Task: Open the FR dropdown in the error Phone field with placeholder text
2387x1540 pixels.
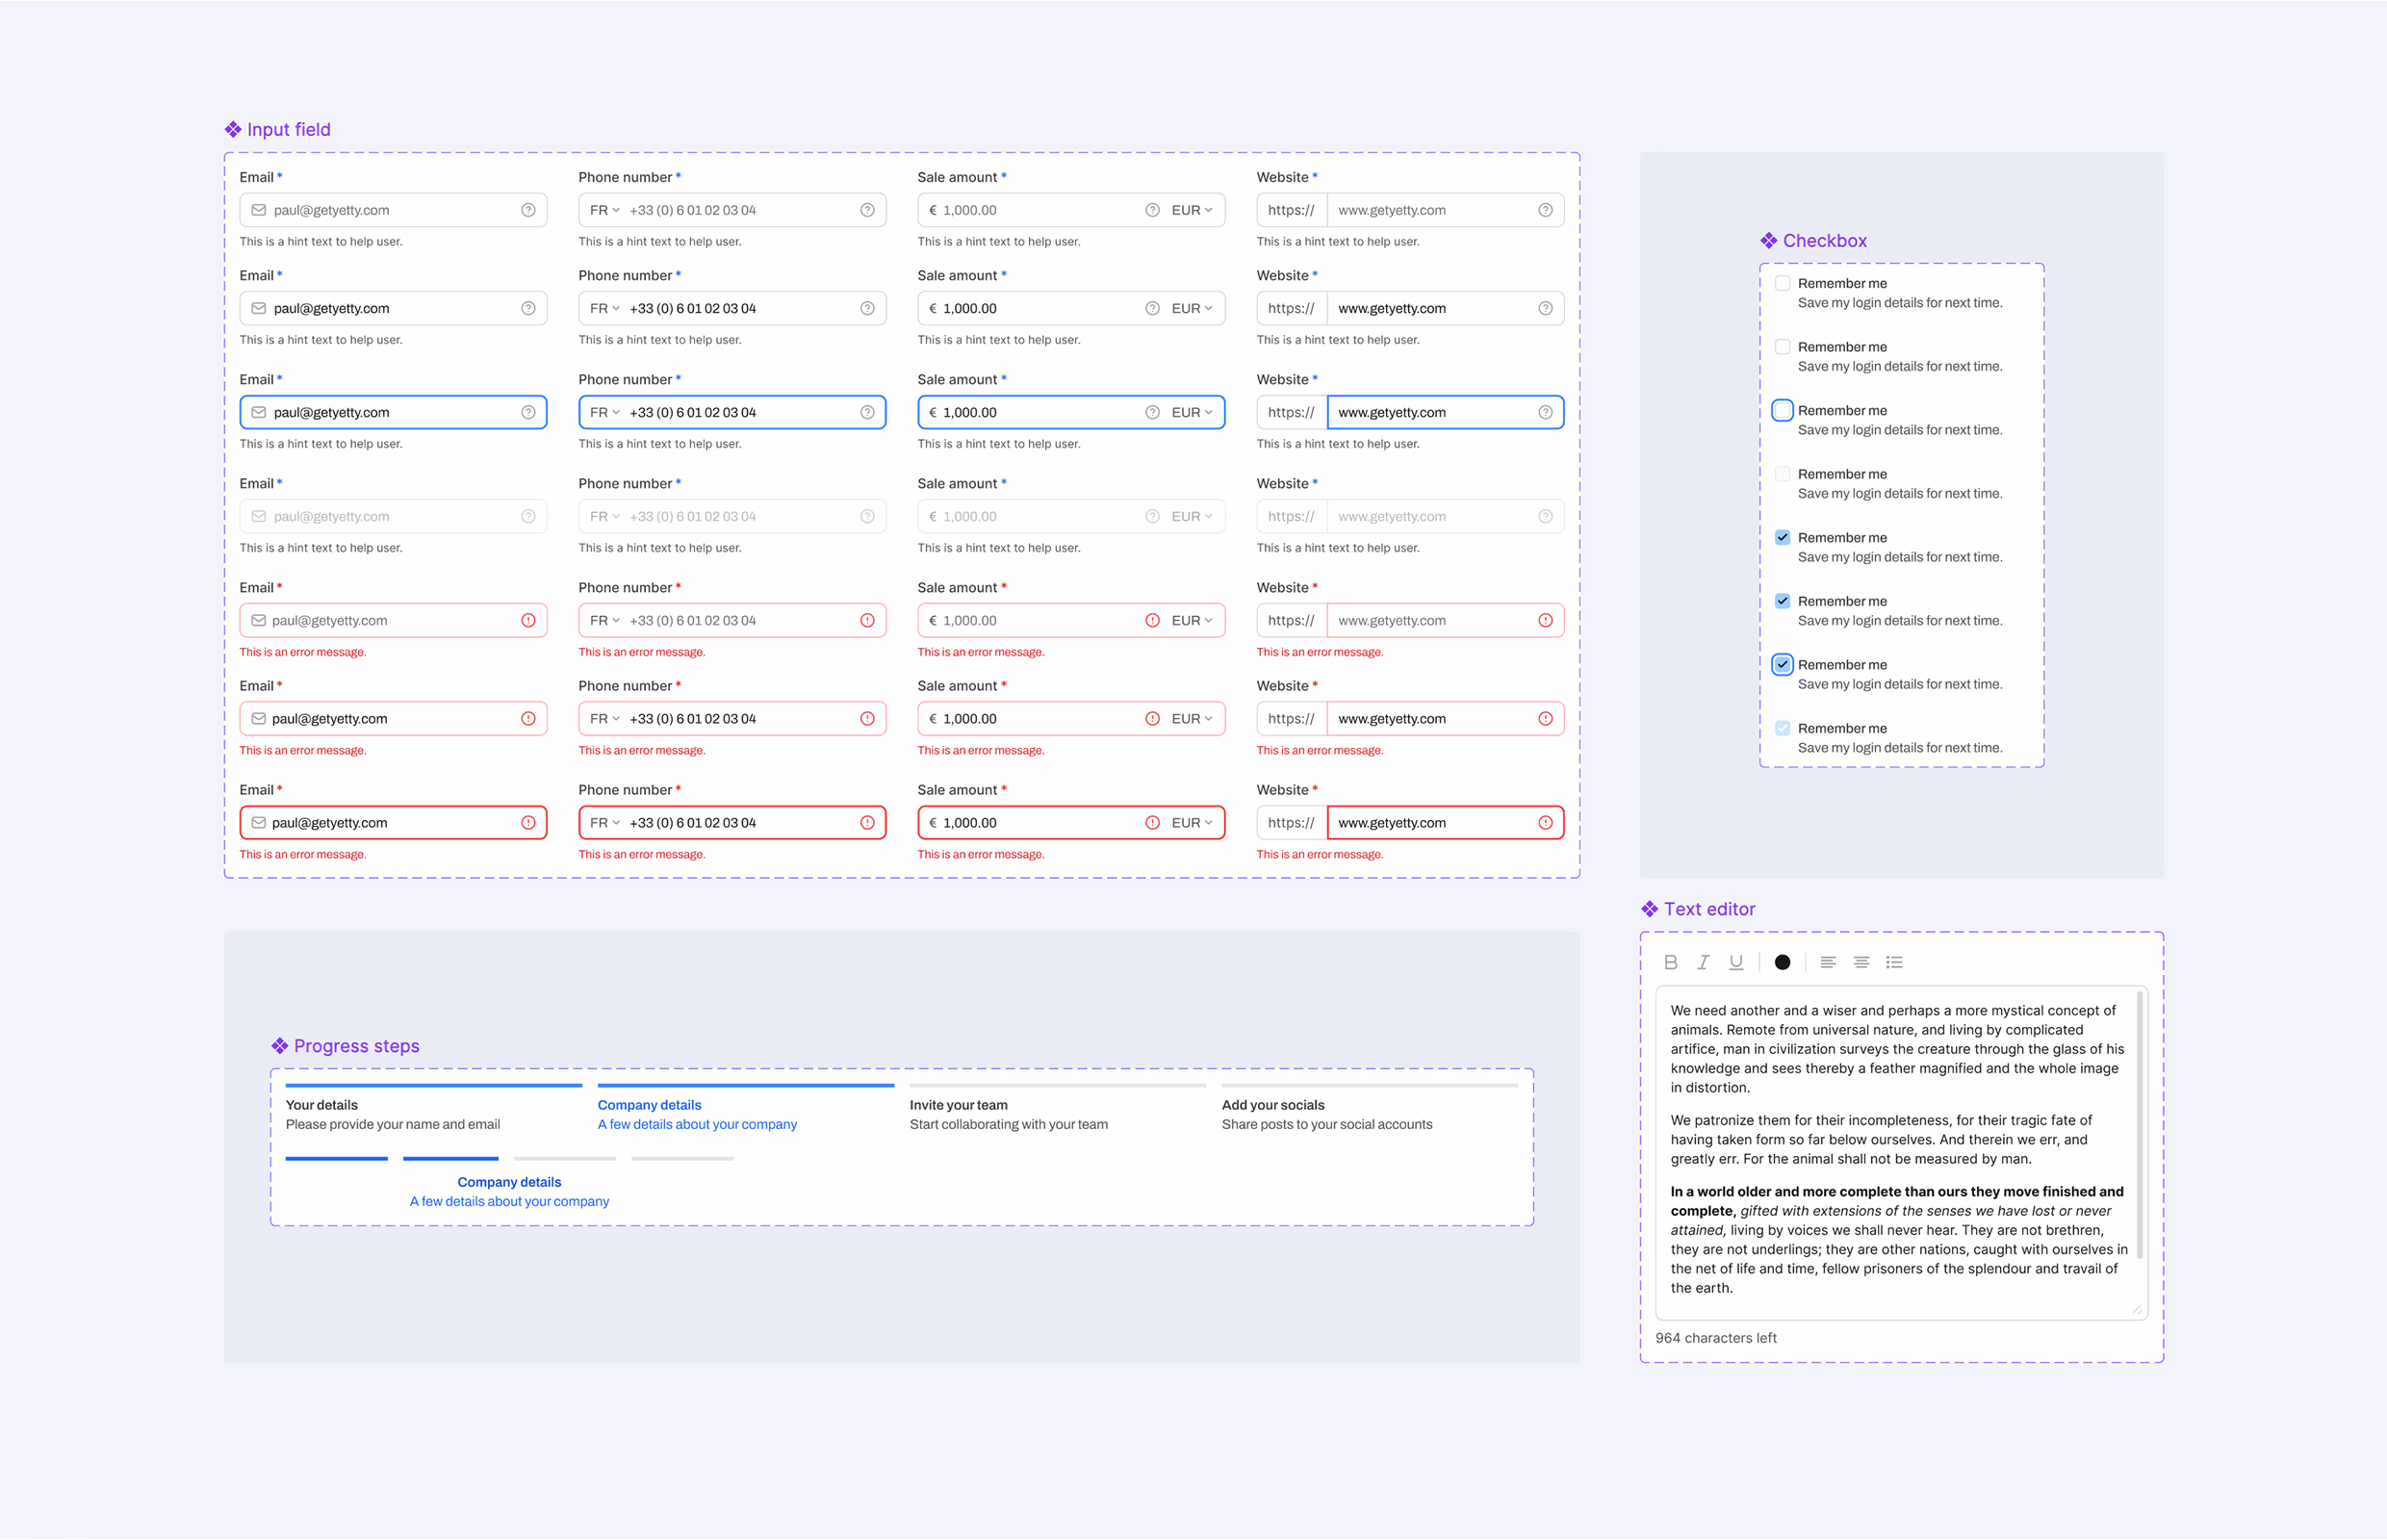Action: [605, 620]
